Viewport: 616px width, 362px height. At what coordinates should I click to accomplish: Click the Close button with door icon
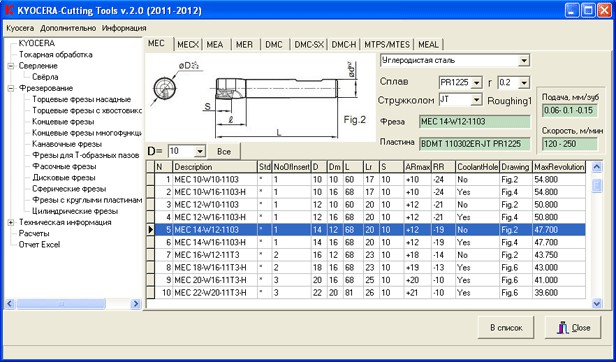[x=573, y=327]
